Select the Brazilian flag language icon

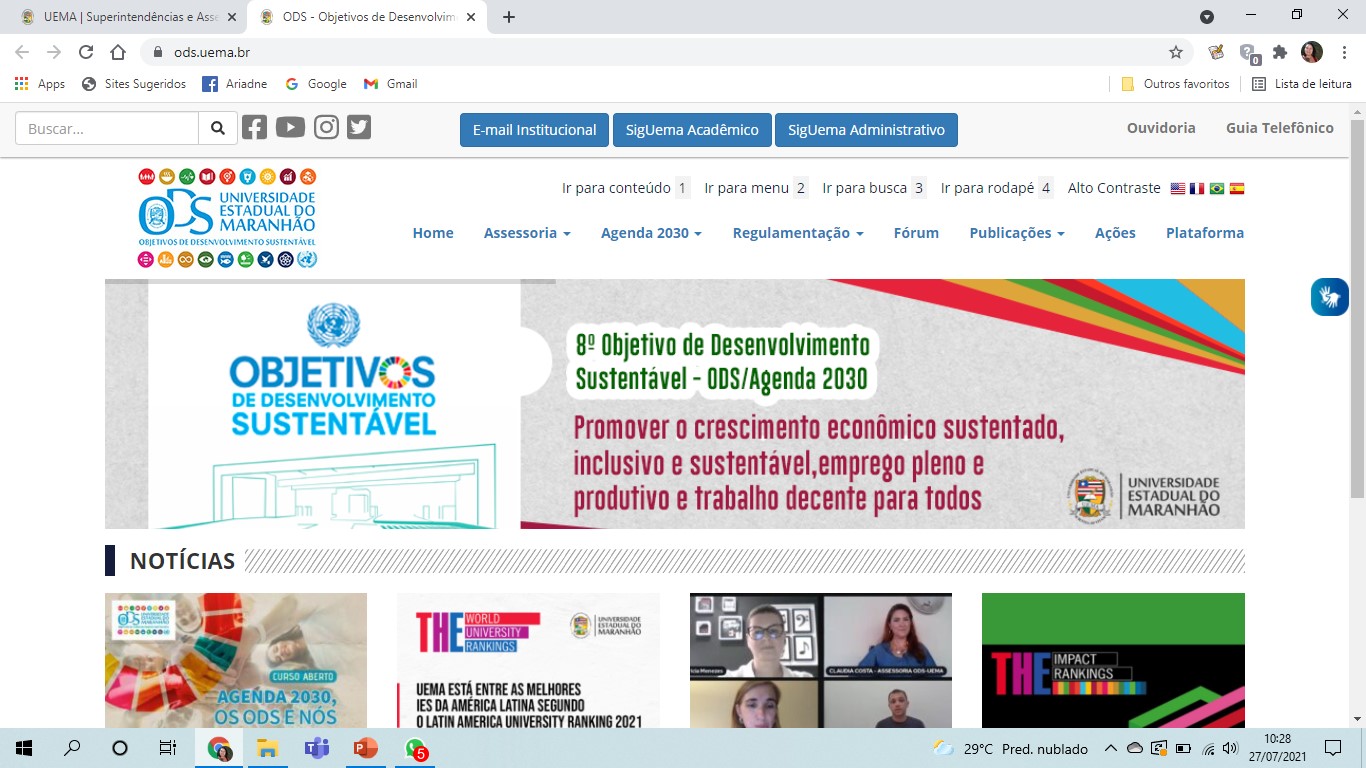point(1217,188)
